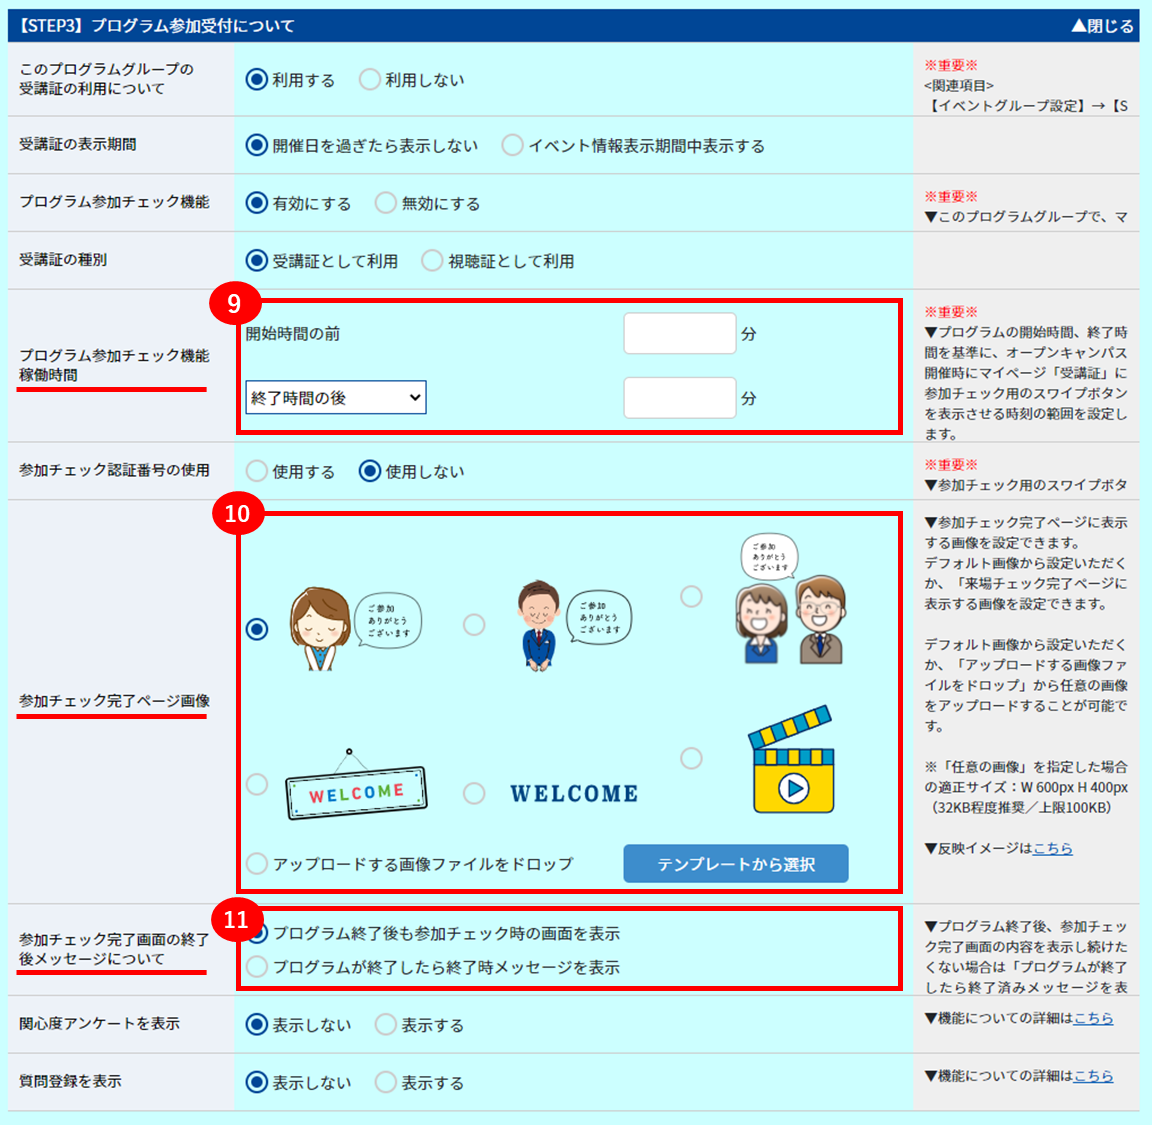Open こちら link in 関心度アンケート row
This screenshot has width=1152, height=1125.
coord(1093,1018)
